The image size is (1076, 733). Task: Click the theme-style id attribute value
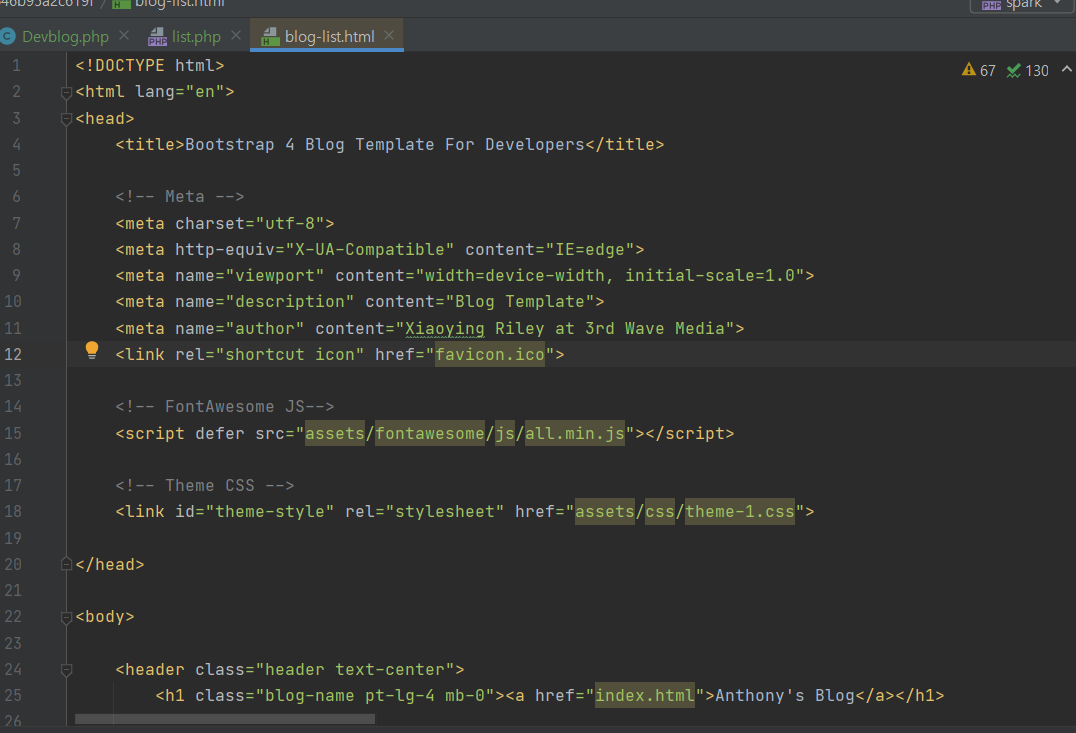click(x=270, y=511)
